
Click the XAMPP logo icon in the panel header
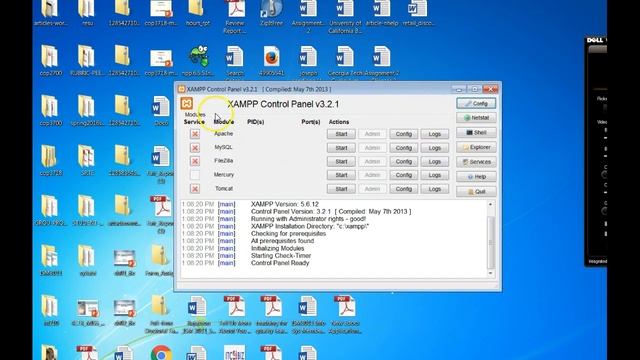coord(187,103)
